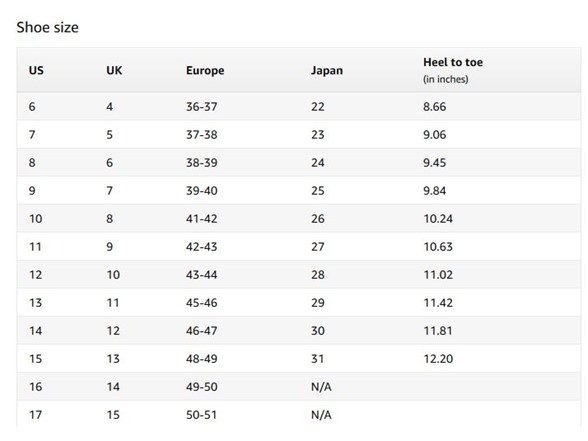Select the heel to toe 9.45 value
Image resolution: width=588 pixels, height=441 pixels.
(435, 163)
